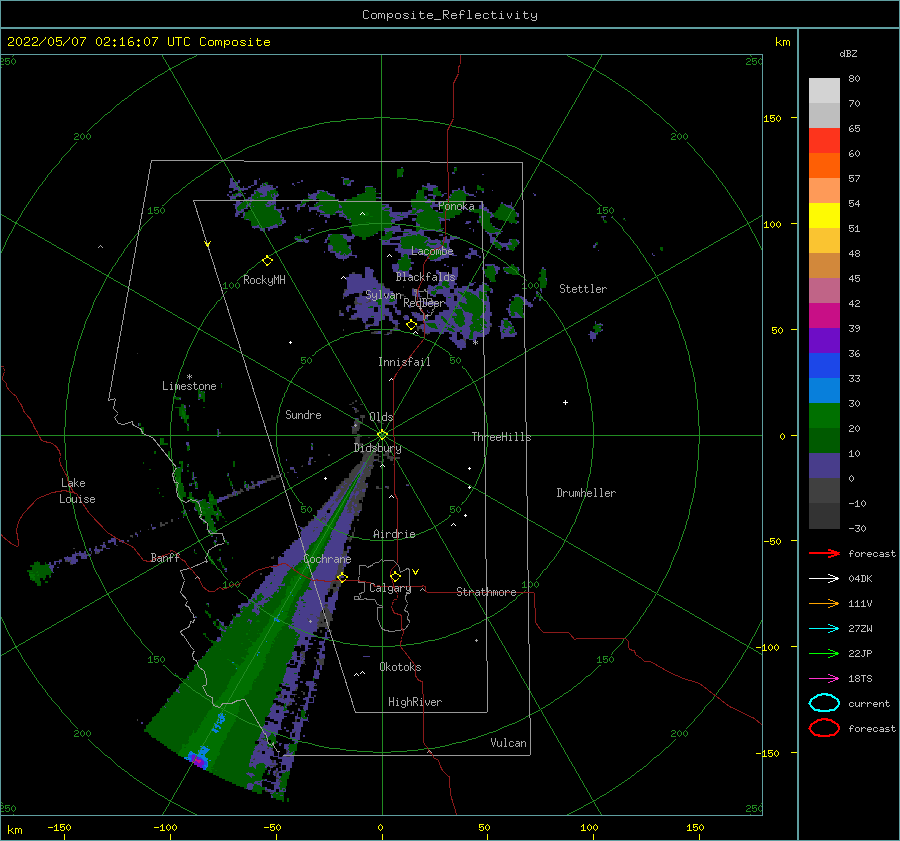
Task: Click the cyan current ellipse icon
Action: tap(824, 703)
